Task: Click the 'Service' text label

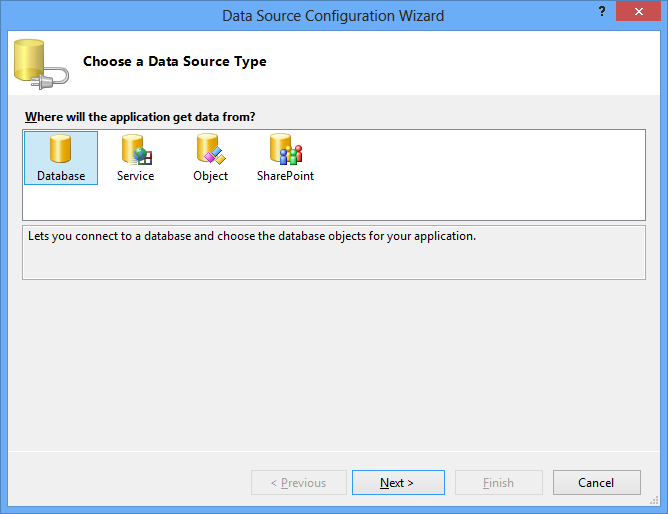Action: click(135, 176)
